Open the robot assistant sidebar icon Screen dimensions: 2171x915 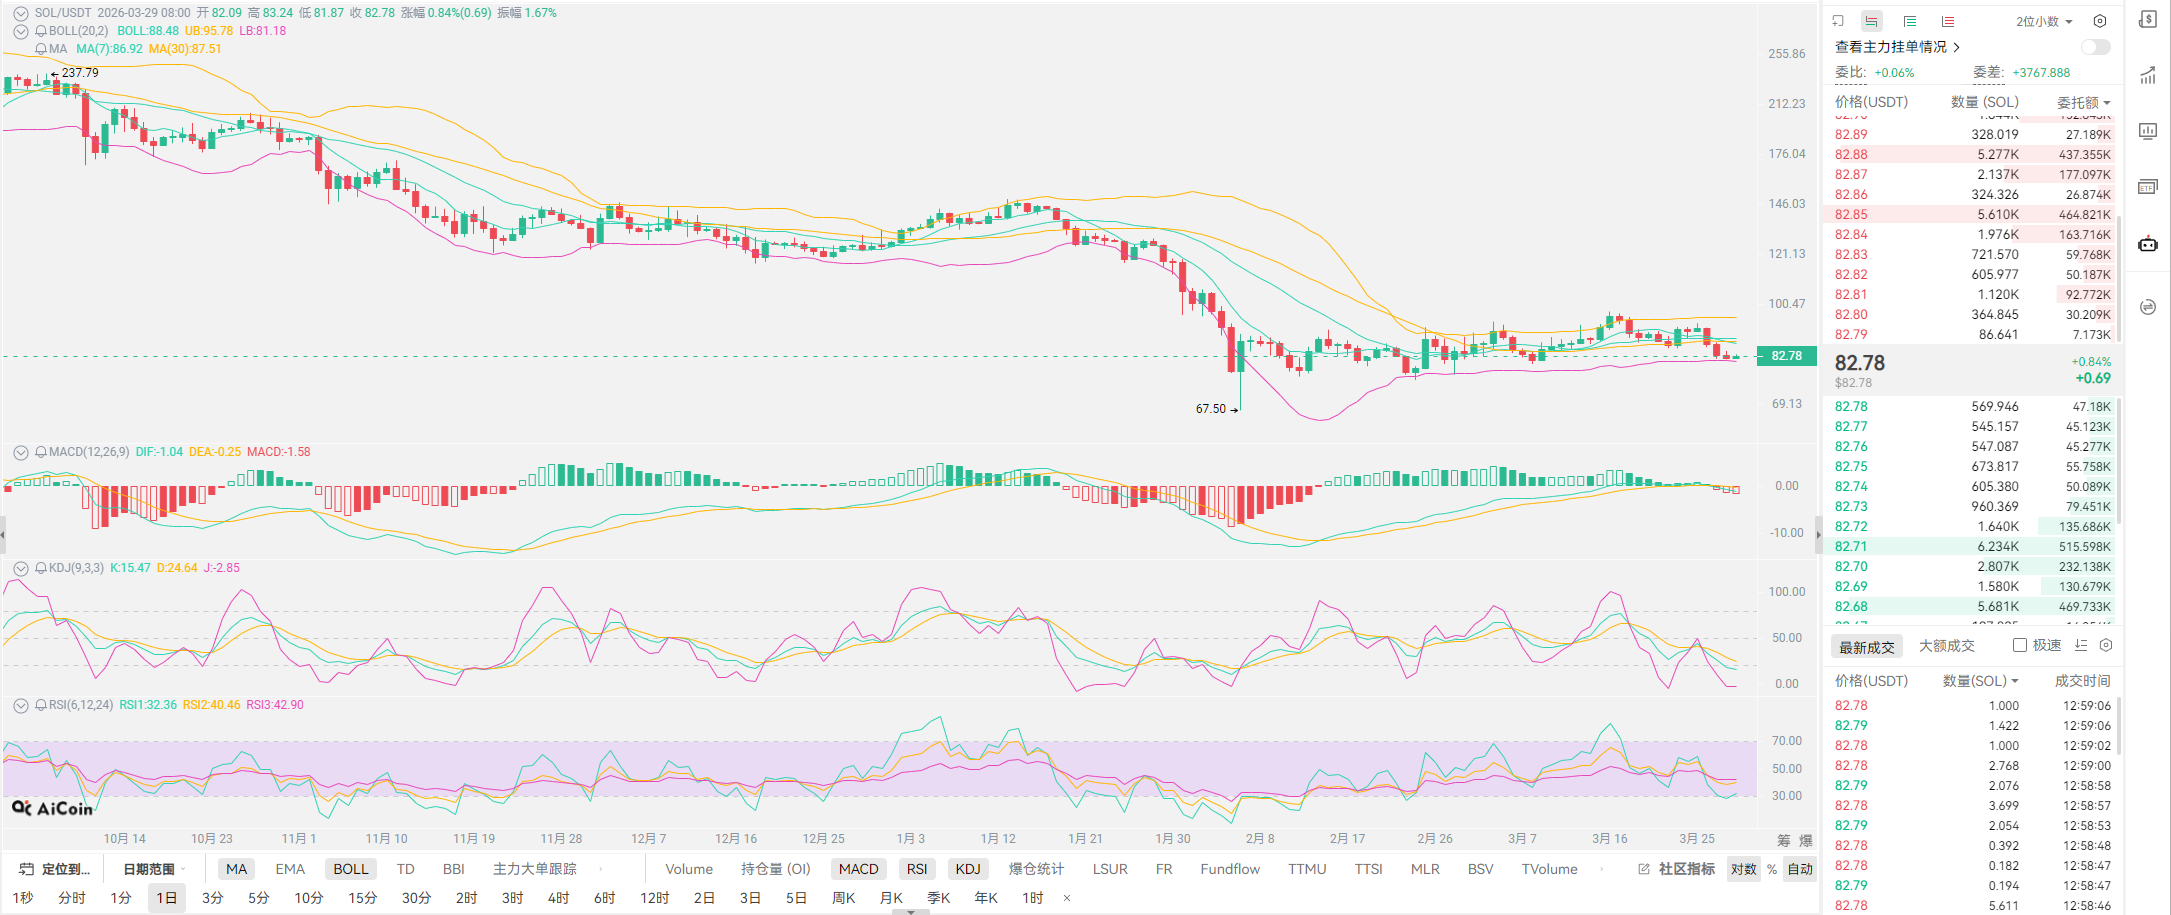coord(2147,244)
